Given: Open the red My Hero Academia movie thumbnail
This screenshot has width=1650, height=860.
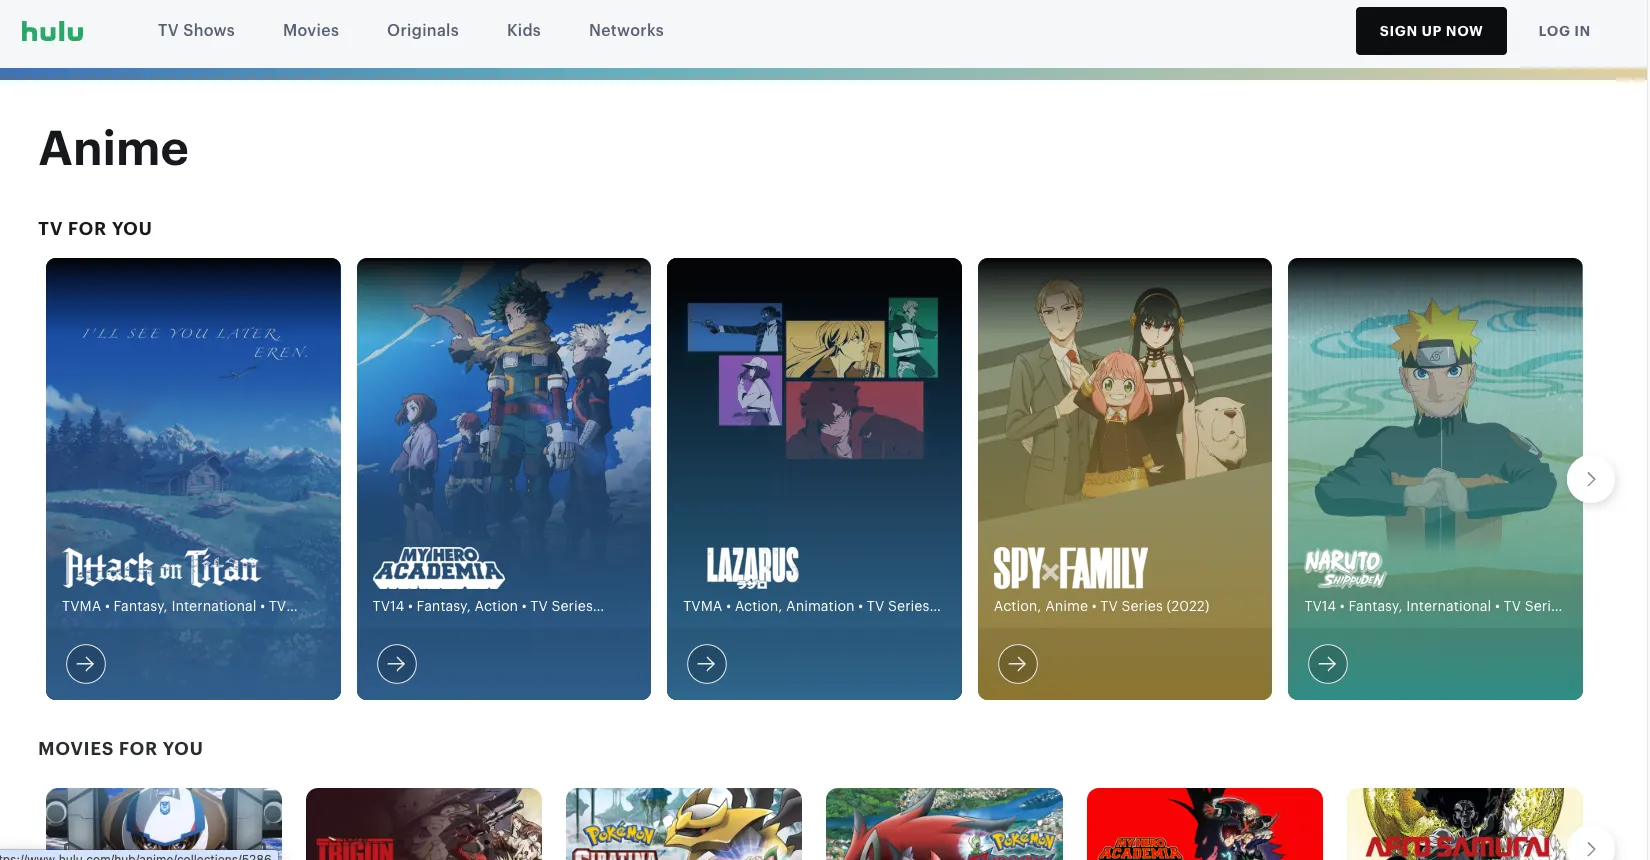Looking at the screenshot, I should click(1205, 824).
